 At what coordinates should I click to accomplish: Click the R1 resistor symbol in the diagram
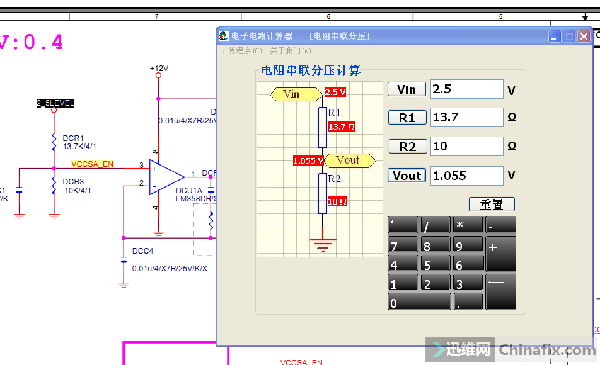pos(323,127)
